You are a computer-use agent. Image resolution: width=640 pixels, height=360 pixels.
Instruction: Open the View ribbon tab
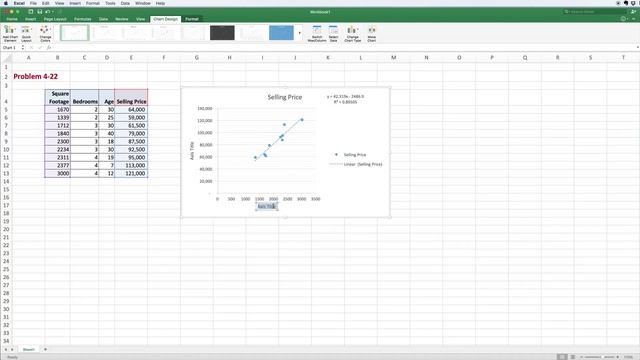pos(140,19)
